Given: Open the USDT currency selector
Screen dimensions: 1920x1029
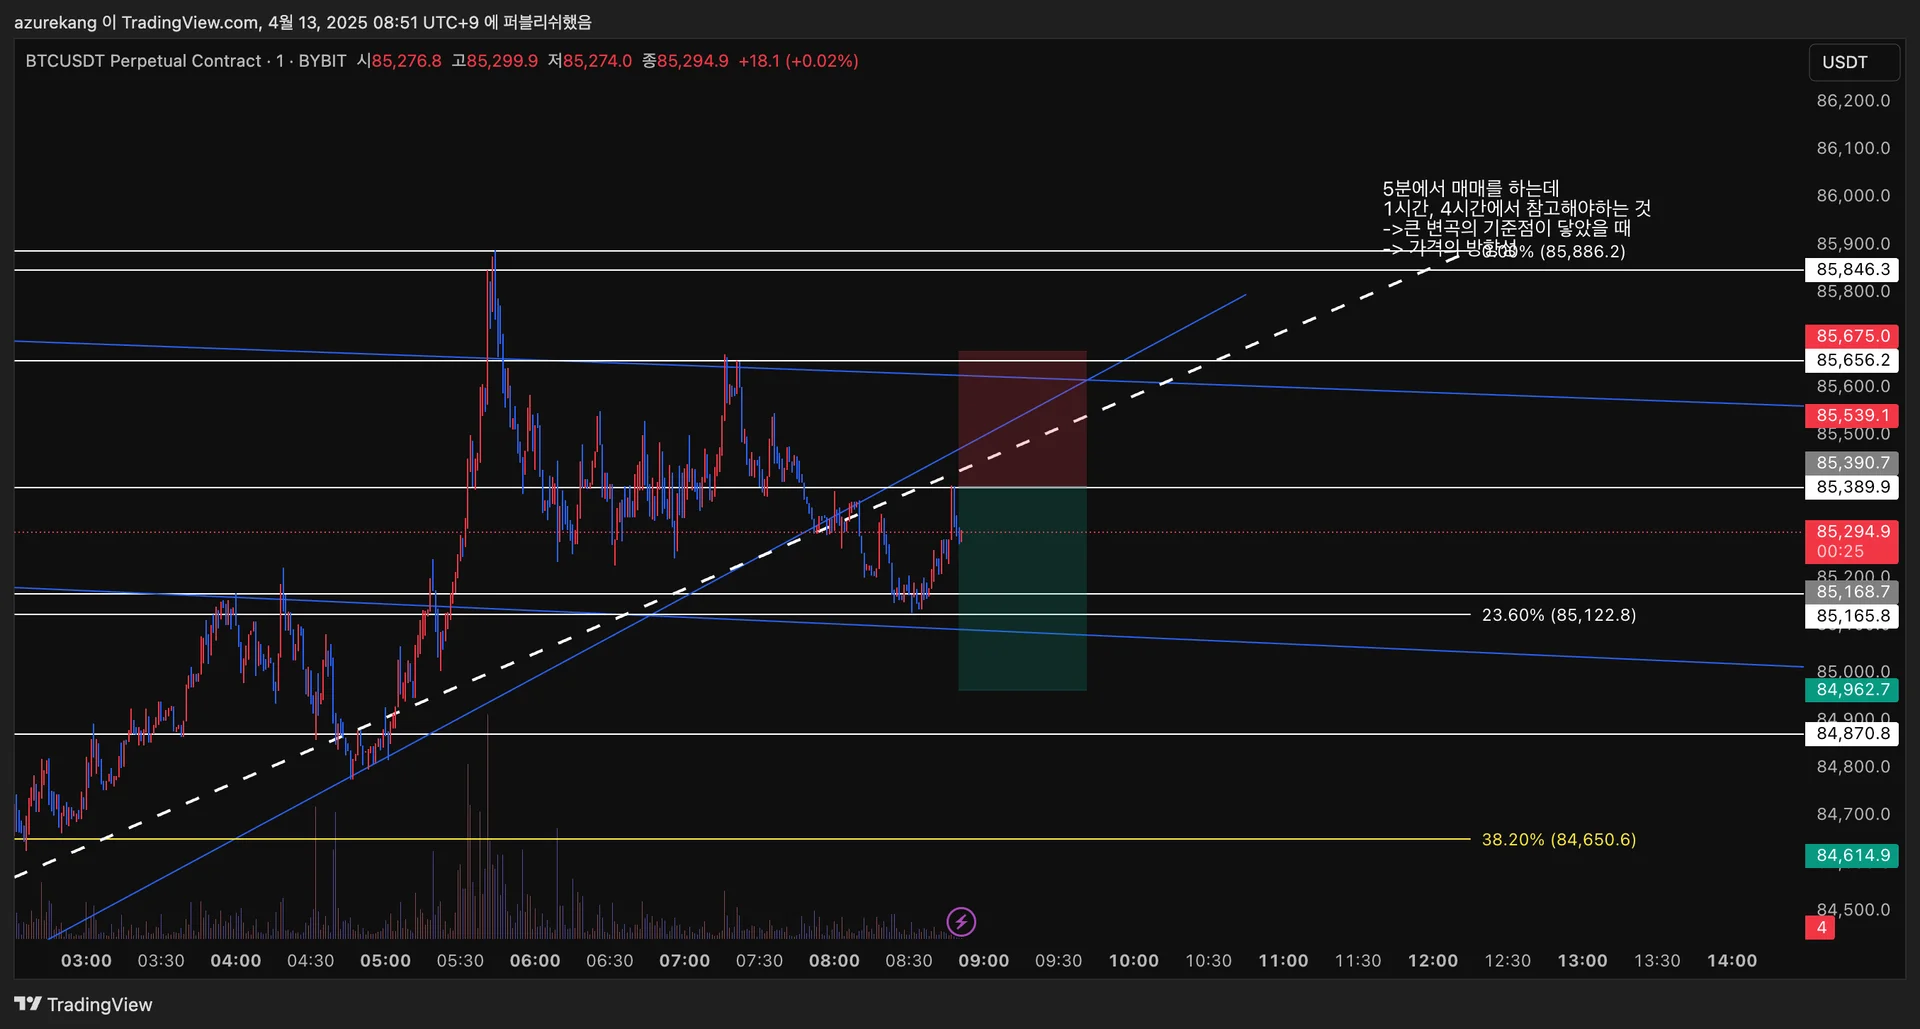Looking at the screenshot, I should tap(1853, 62).
